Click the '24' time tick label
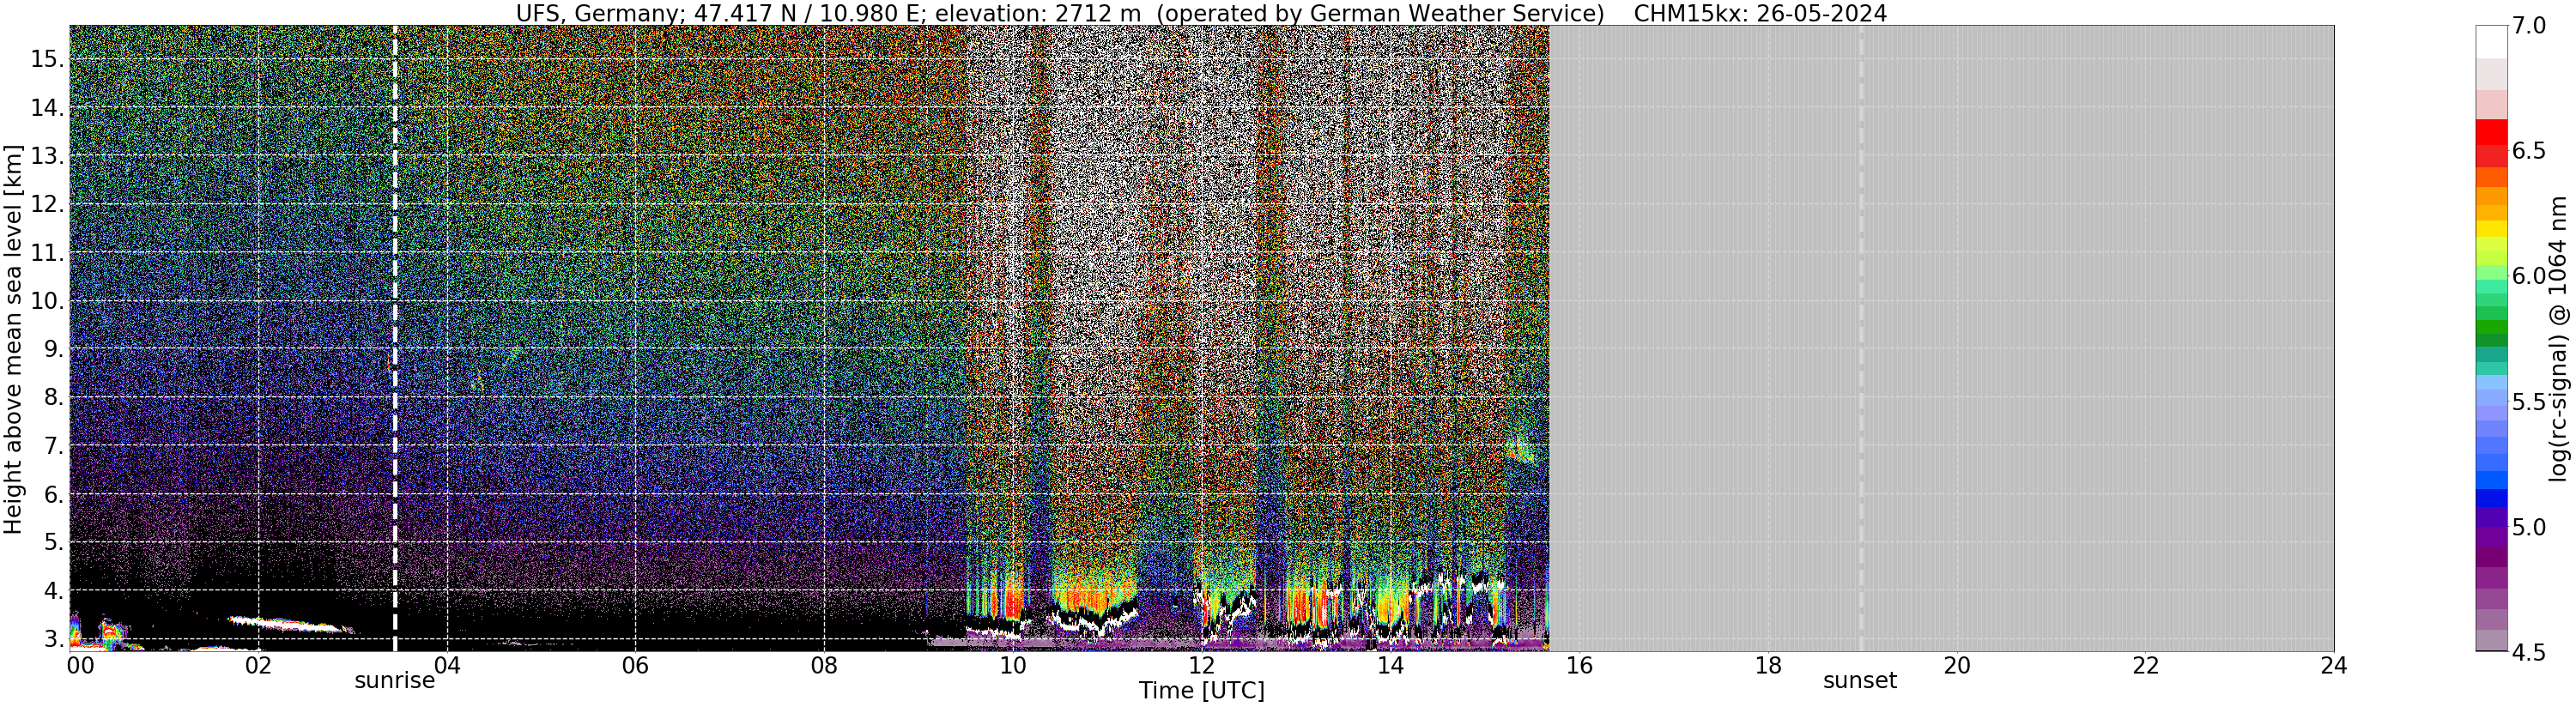 pos(2334,665)
